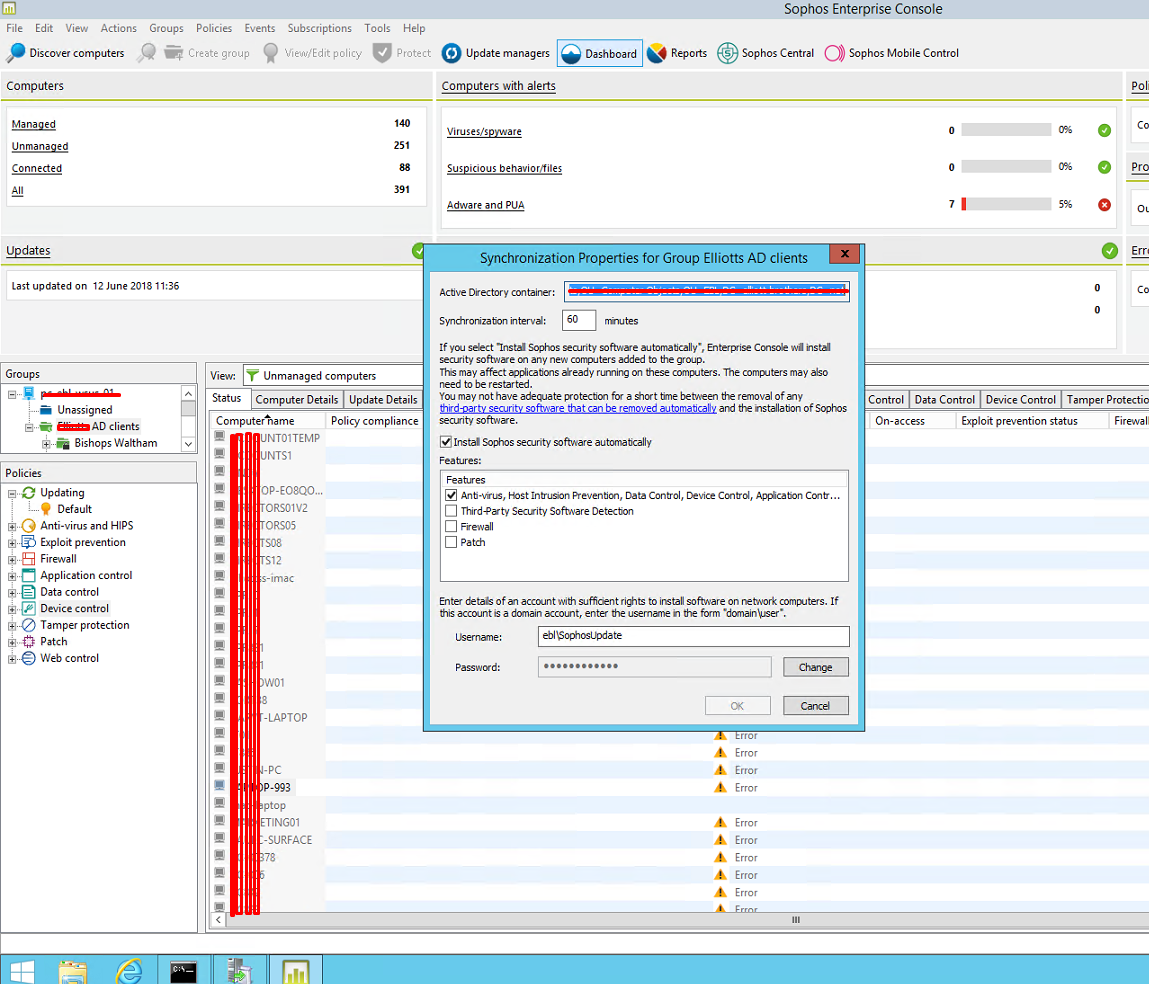Open Command Prompt from the taskbar

click(183, 972)
